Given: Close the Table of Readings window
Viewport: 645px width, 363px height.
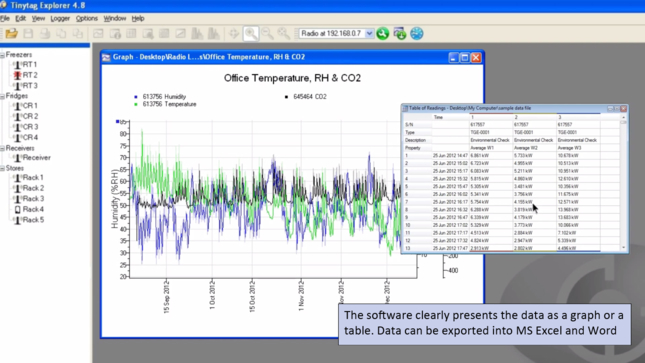Looking at the screenshot, I should tap(624, 108).
